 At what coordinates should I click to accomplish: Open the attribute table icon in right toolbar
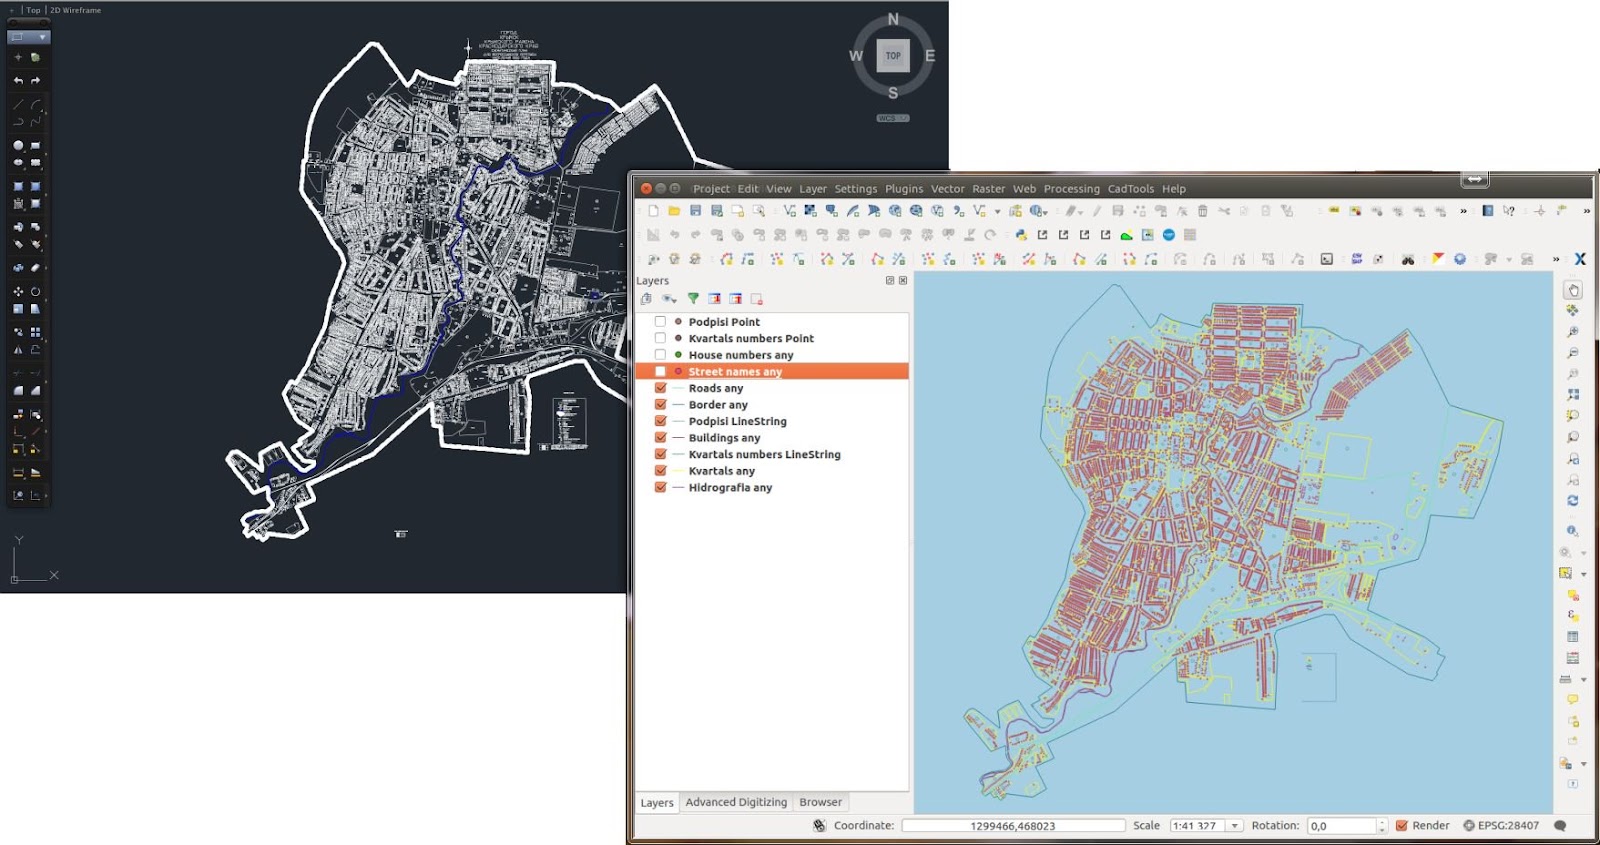click(1573, 637)
